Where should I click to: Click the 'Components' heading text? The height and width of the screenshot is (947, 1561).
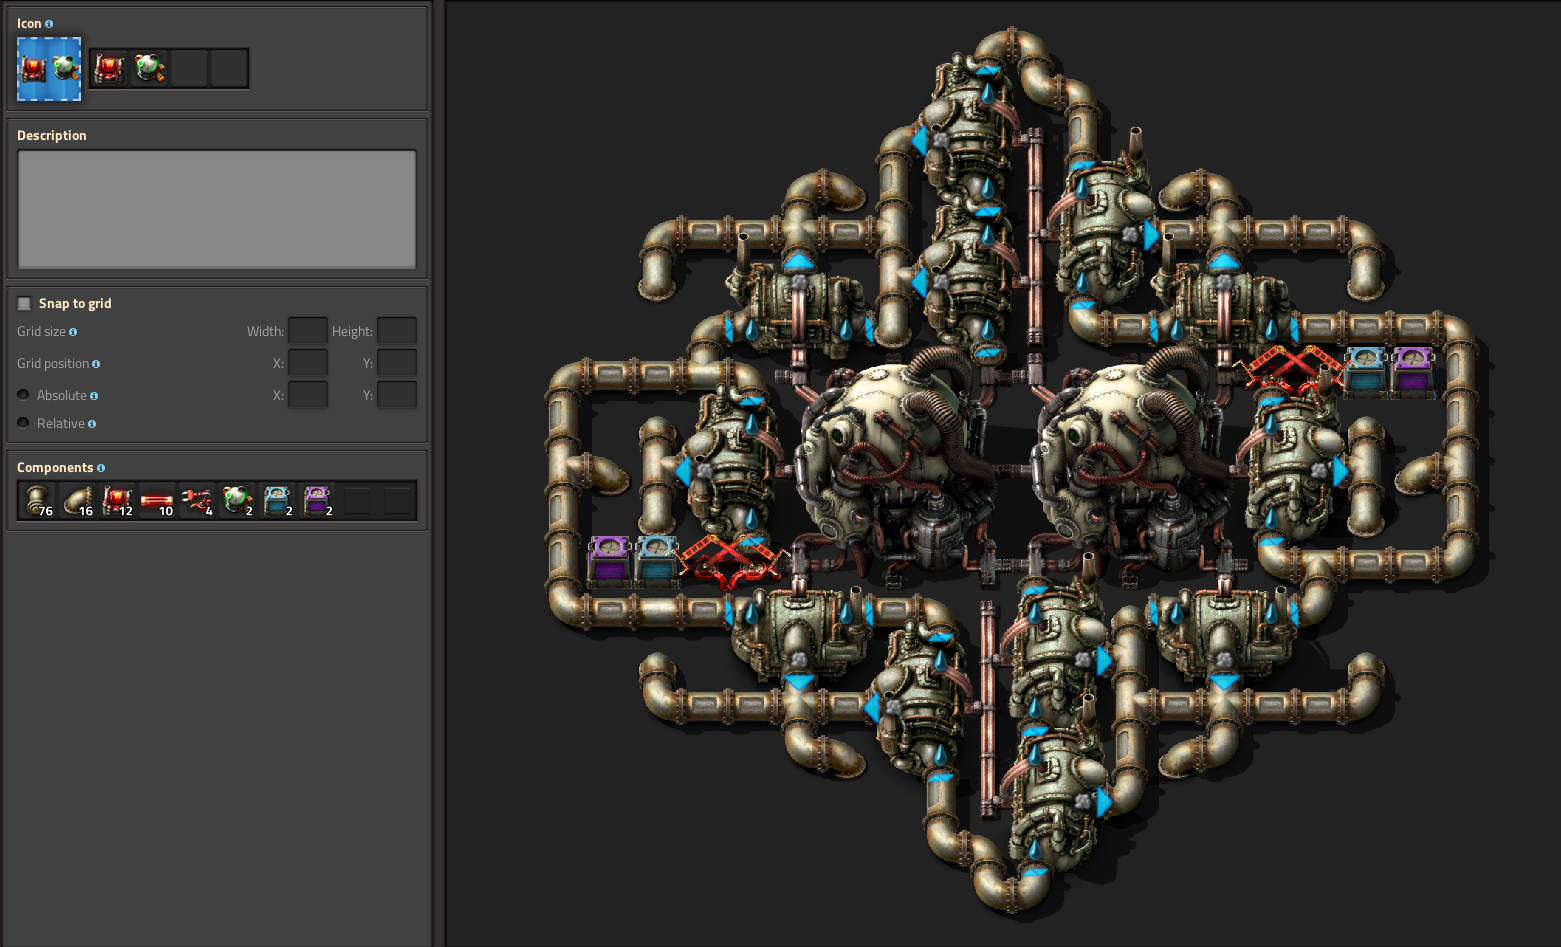pos(55,467)
